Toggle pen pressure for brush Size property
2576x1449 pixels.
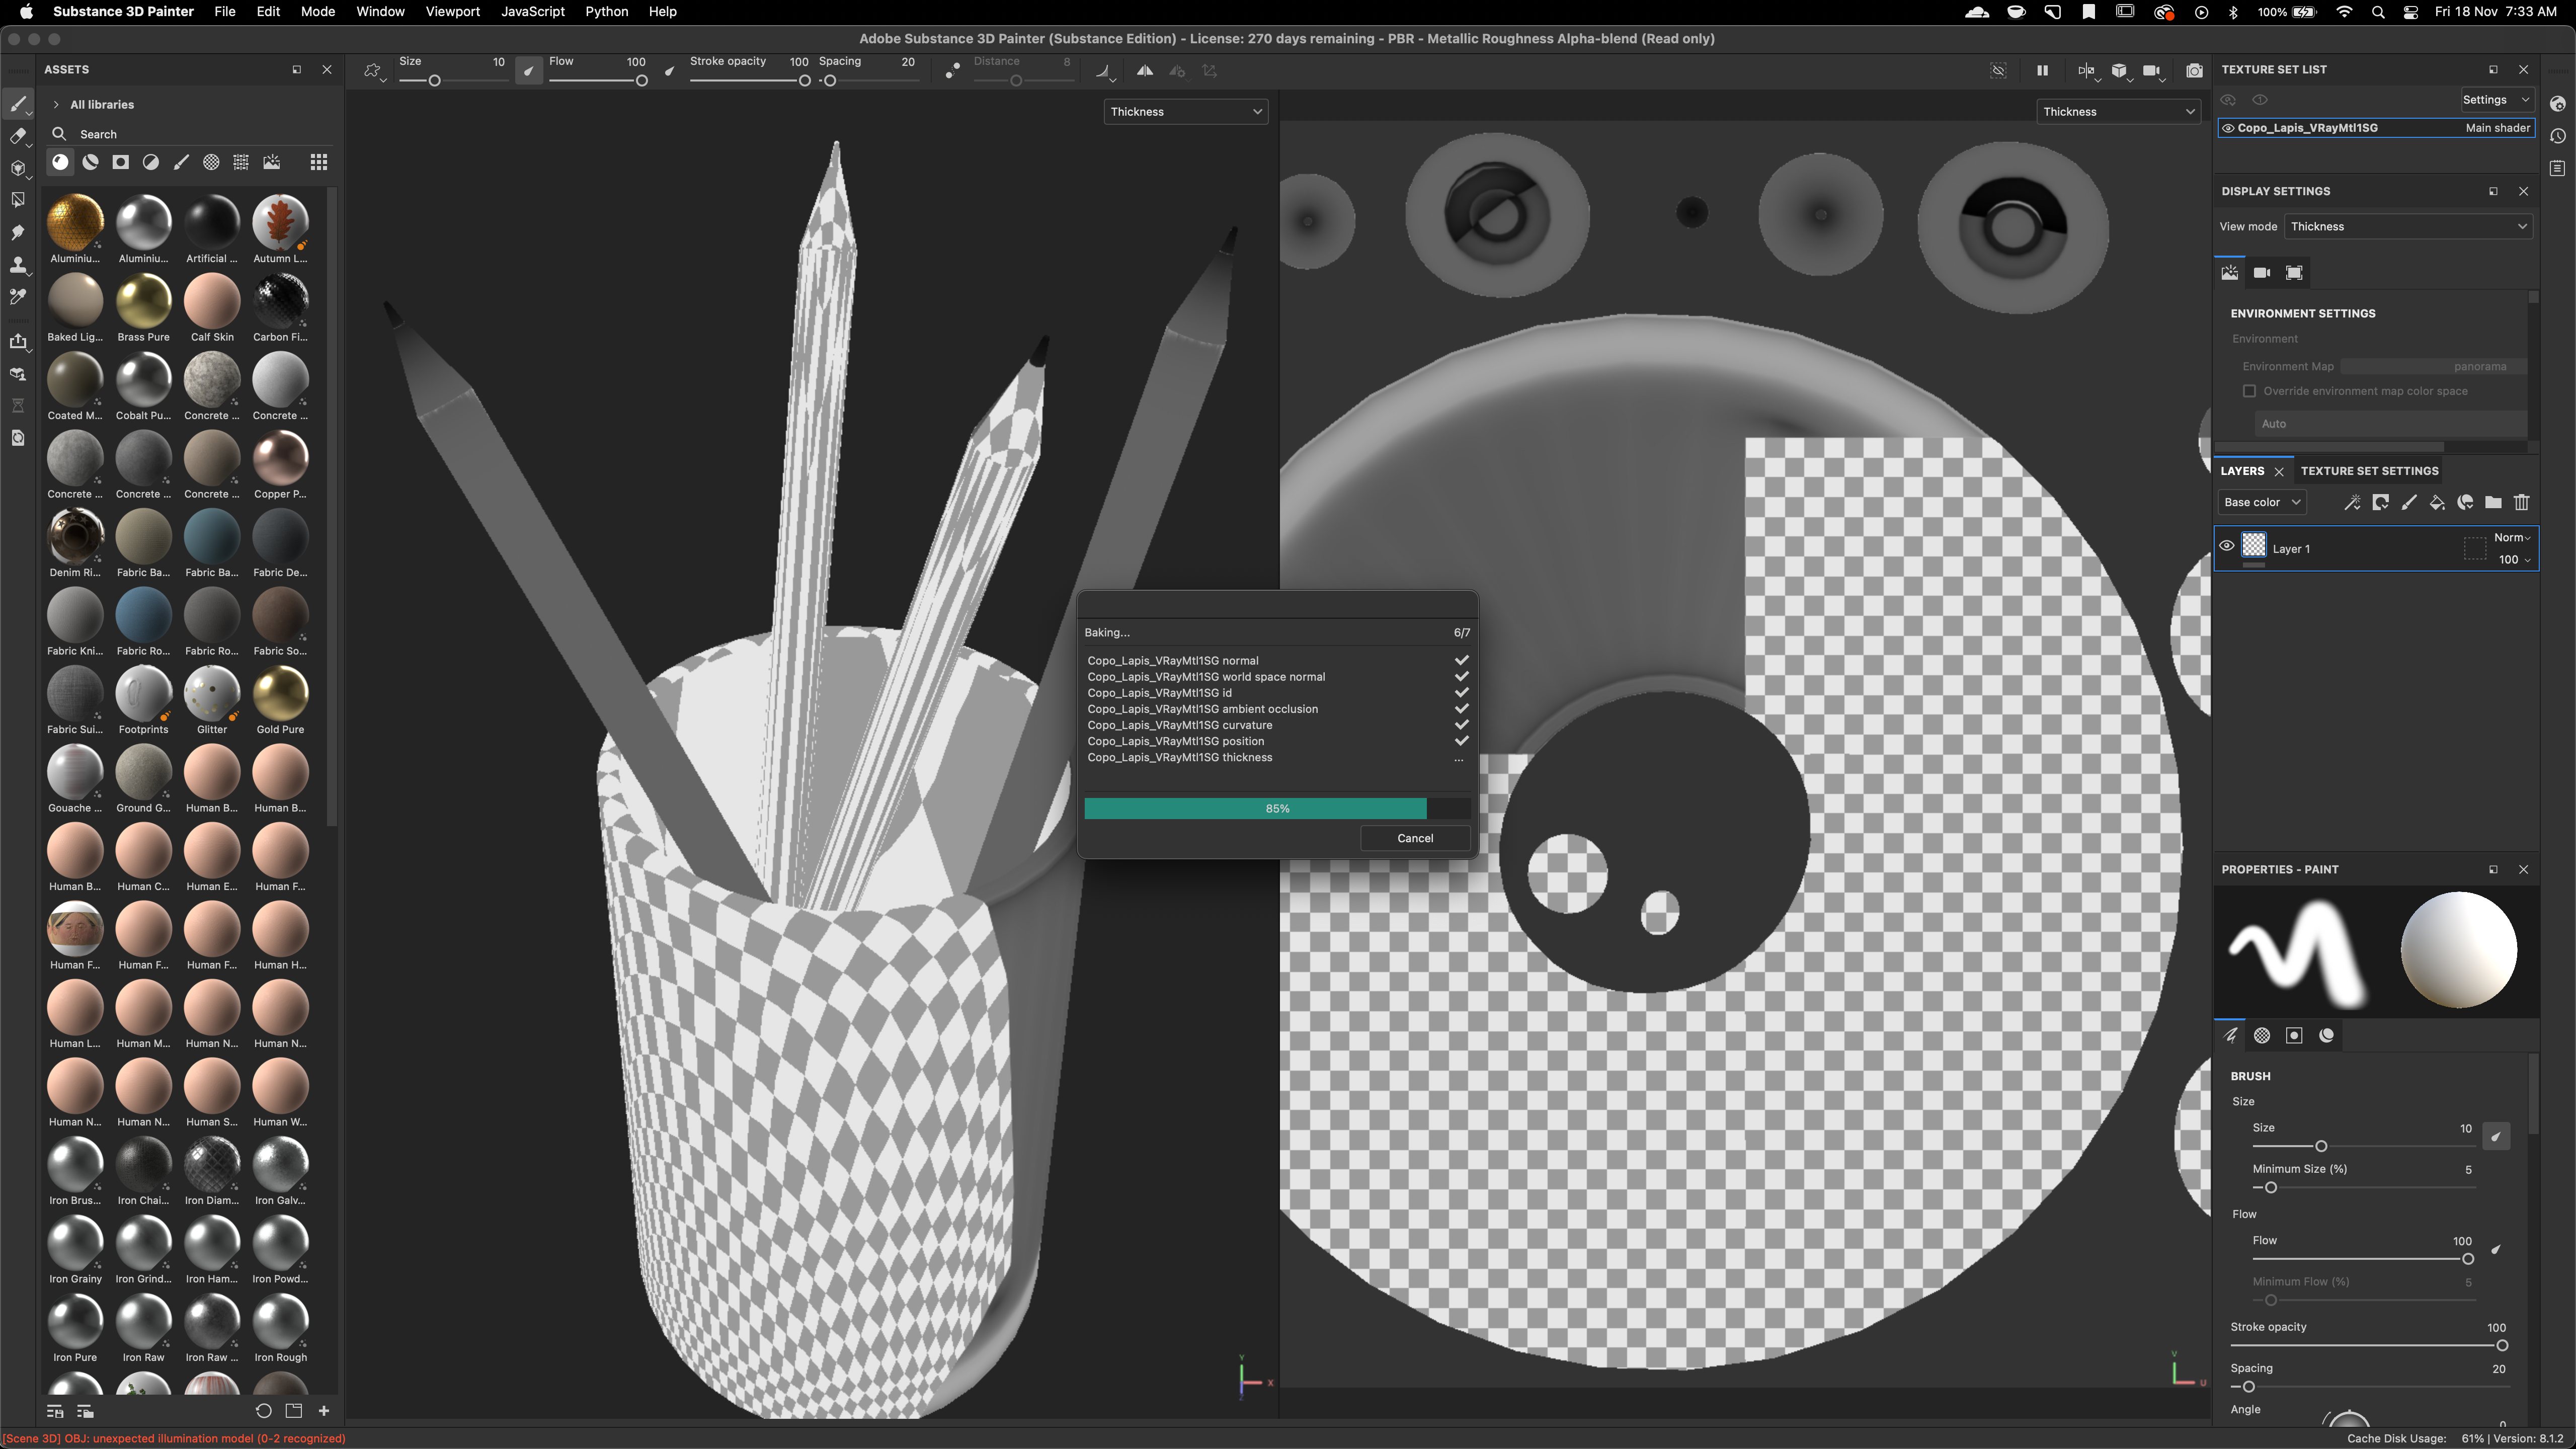click(x=2496, y=1136)
